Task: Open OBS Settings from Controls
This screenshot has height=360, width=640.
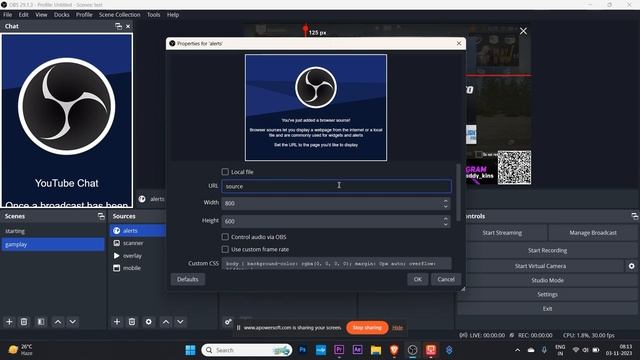Action: [x=547, y=294]
